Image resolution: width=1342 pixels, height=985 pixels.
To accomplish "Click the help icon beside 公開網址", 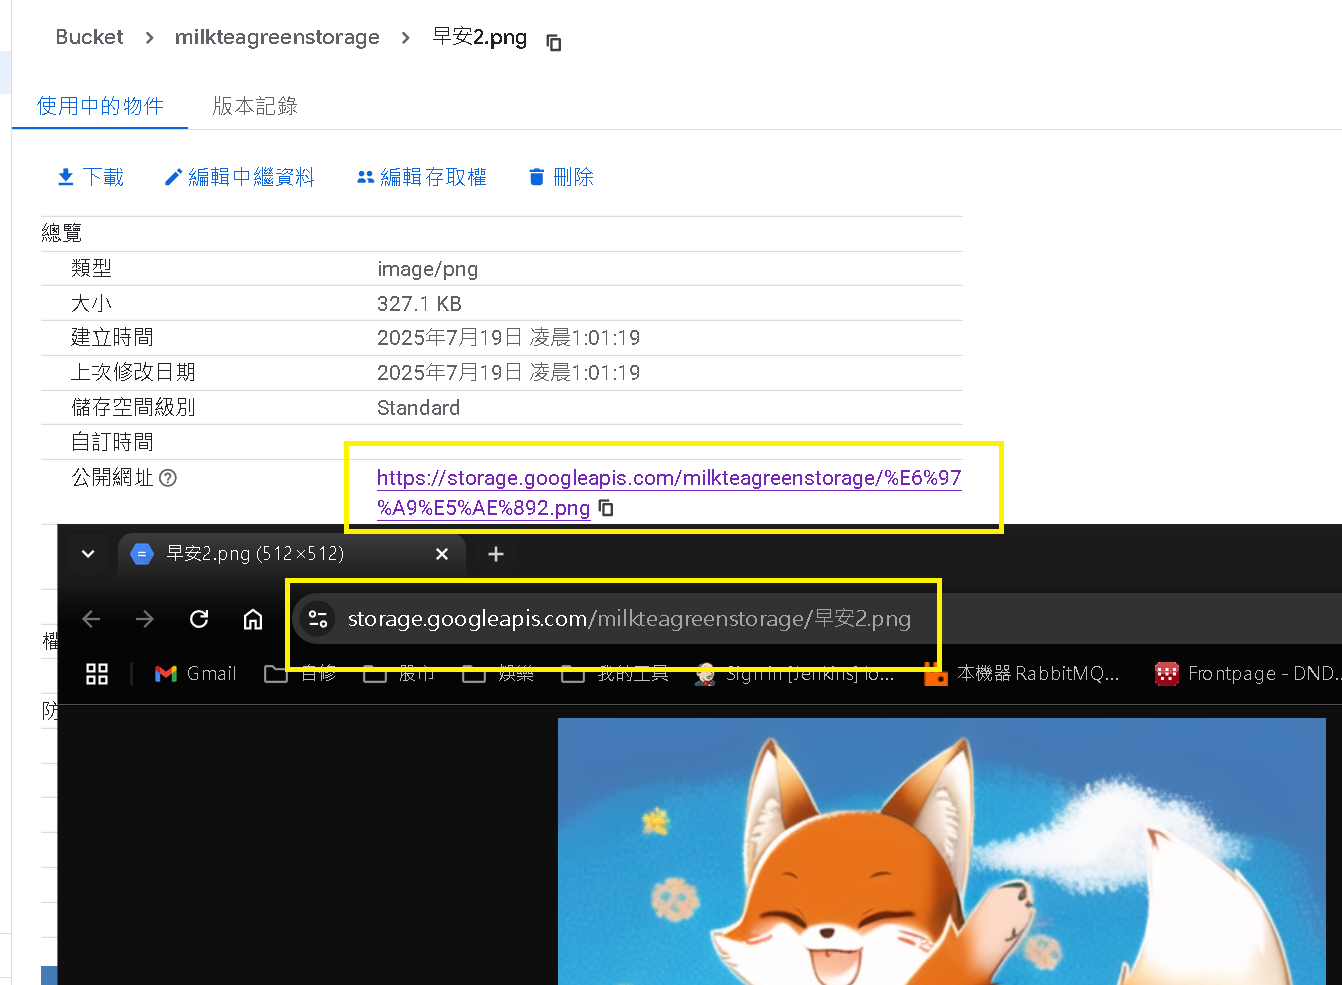I will 168,478.
